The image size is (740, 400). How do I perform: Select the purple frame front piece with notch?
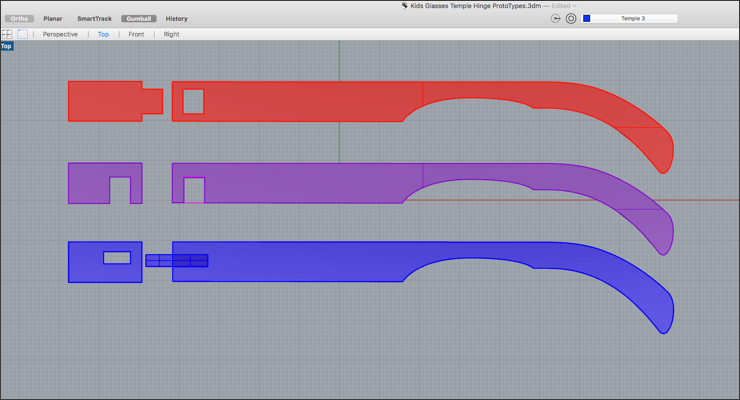click(89, 183)
